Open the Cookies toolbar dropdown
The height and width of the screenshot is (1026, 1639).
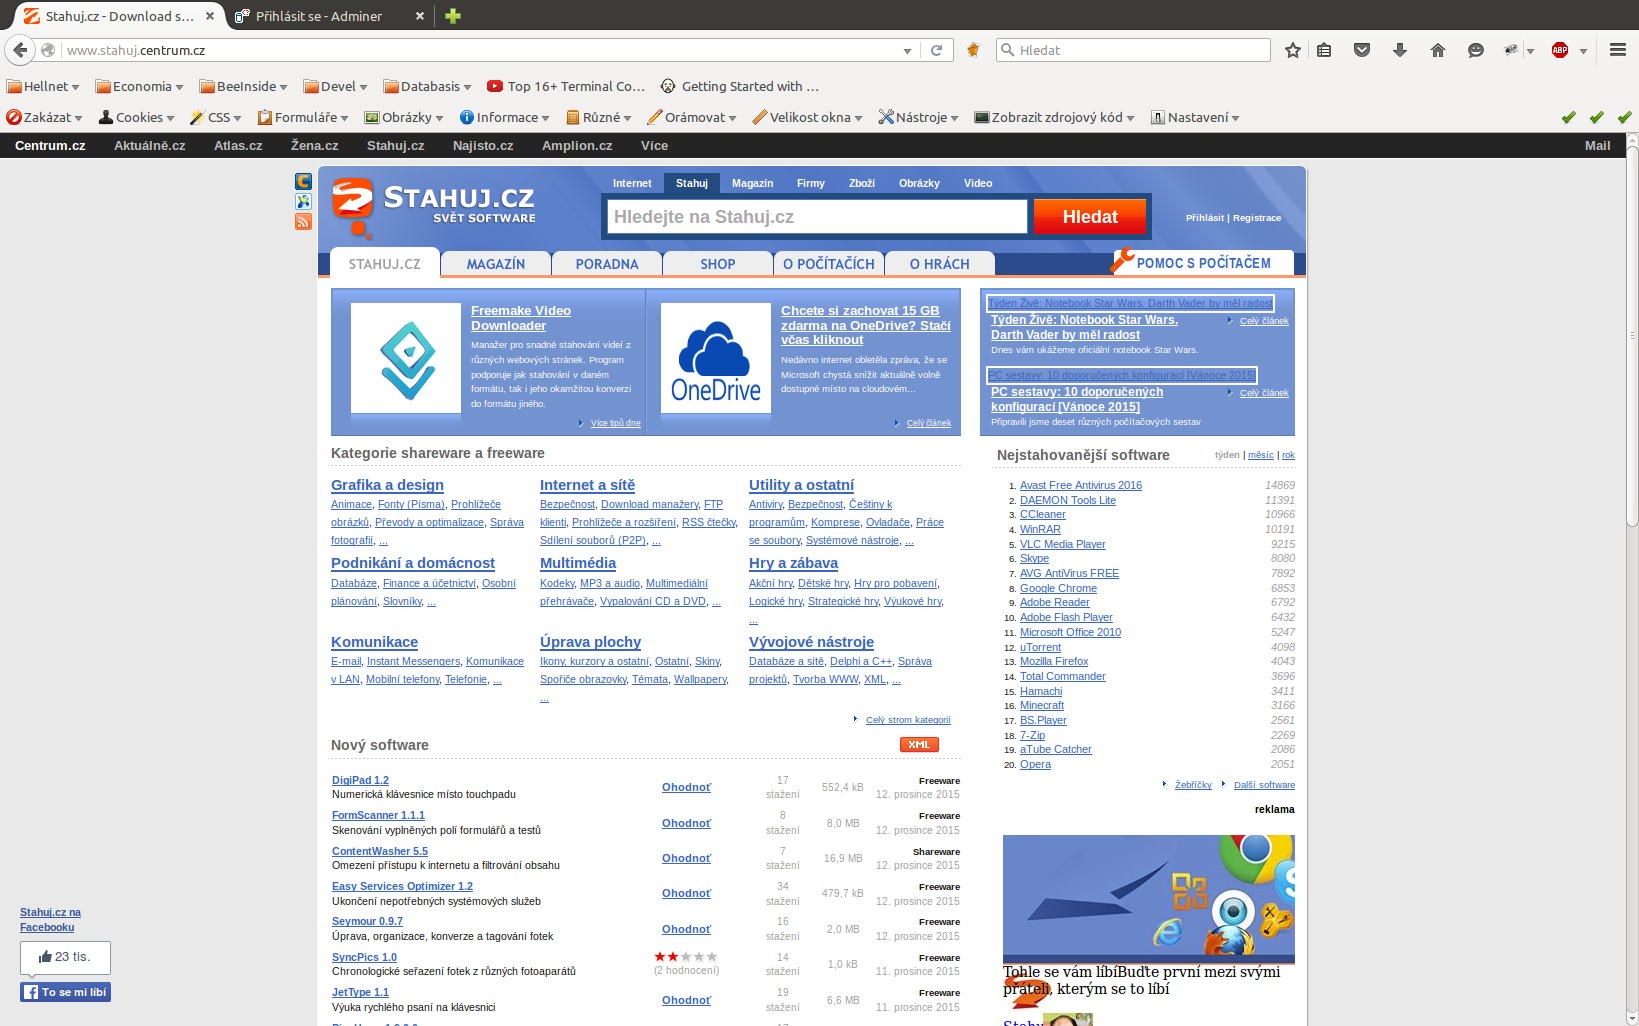(137, 117)
